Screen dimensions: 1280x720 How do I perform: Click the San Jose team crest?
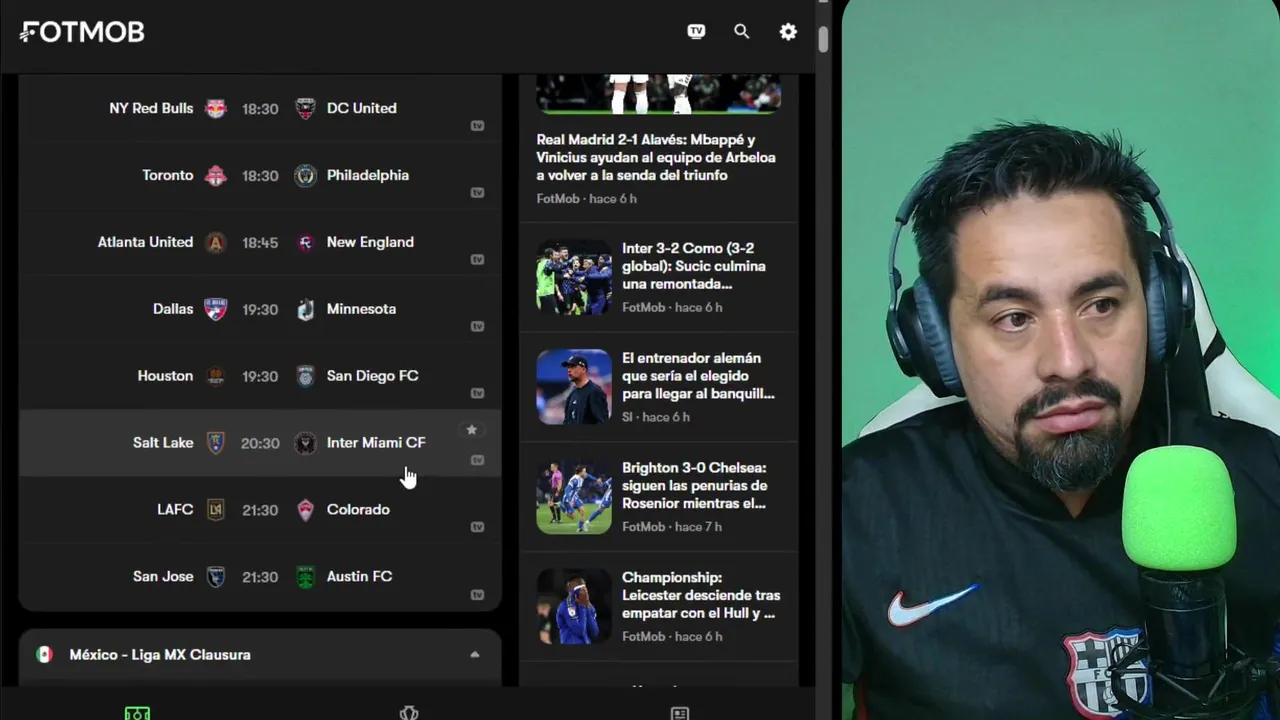click(x=216, y=577)
